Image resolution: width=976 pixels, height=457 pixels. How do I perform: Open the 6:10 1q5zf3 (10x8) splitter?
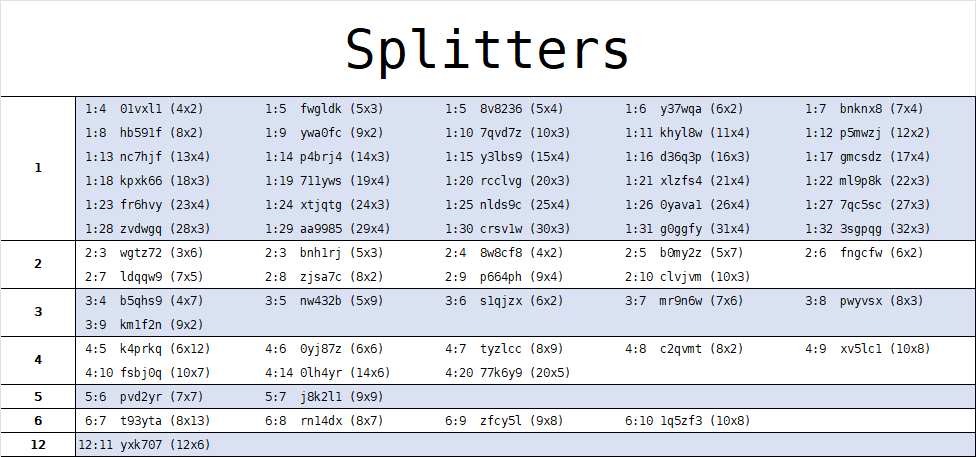click(x=688, y=421)
